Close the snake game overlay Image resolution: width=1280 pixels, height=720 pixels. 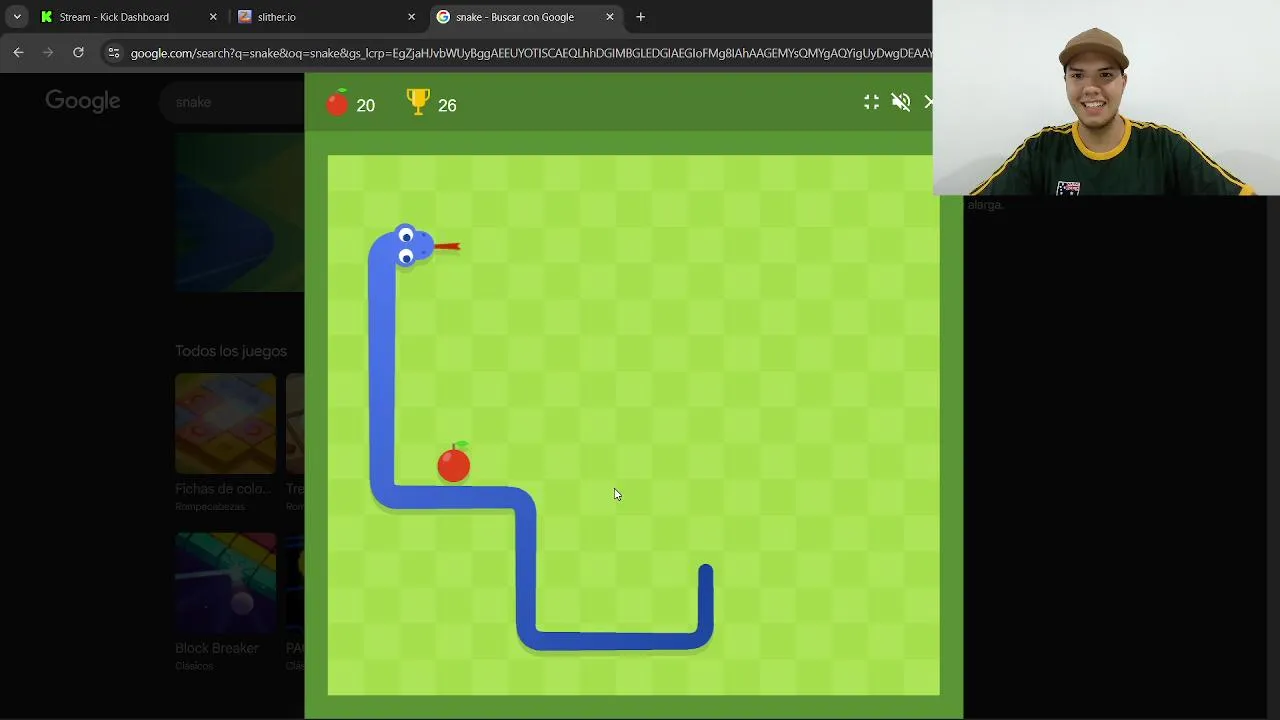coord(928,102)
